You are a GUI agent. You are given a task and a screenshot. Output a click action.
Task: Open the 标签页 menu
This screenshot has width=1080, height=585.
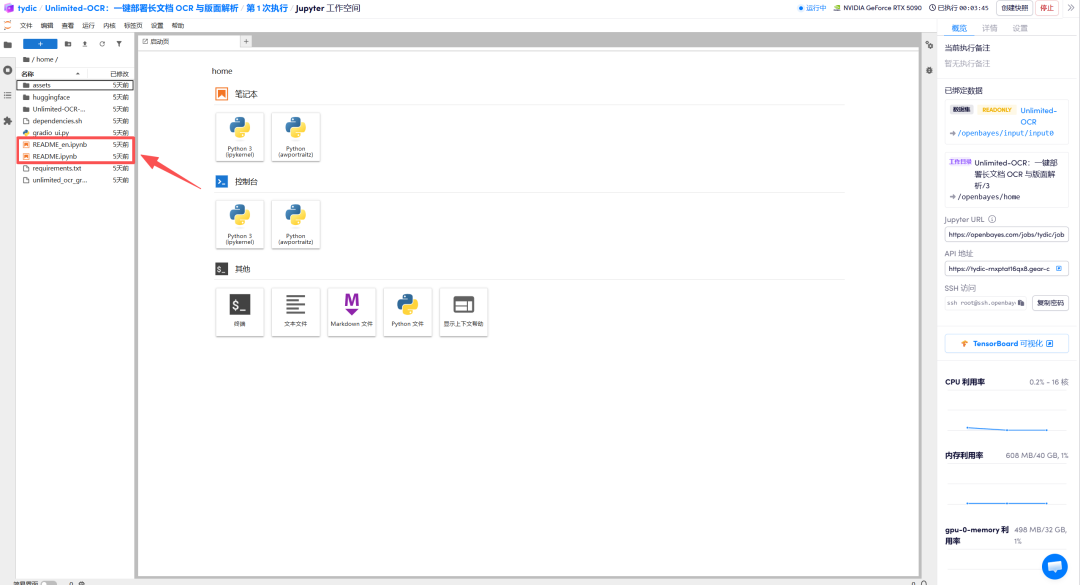pyautogui.click(x=133, y=25)
